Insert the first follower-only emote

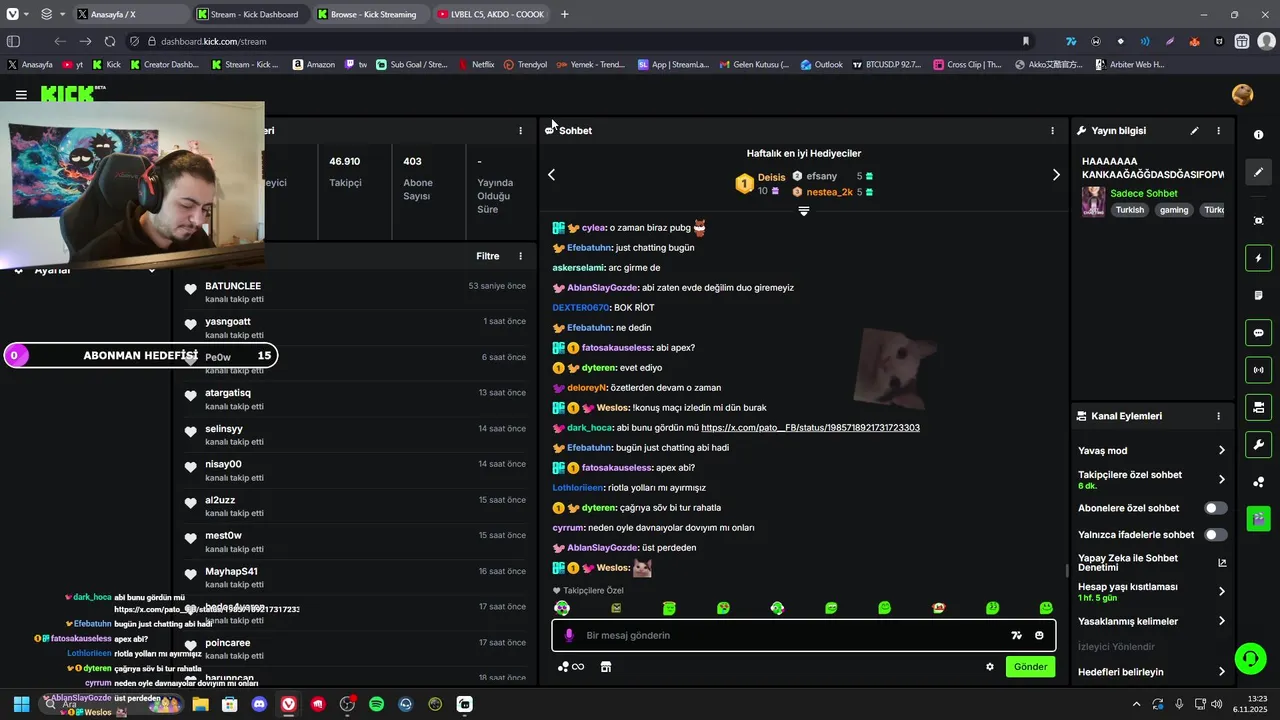562,608
